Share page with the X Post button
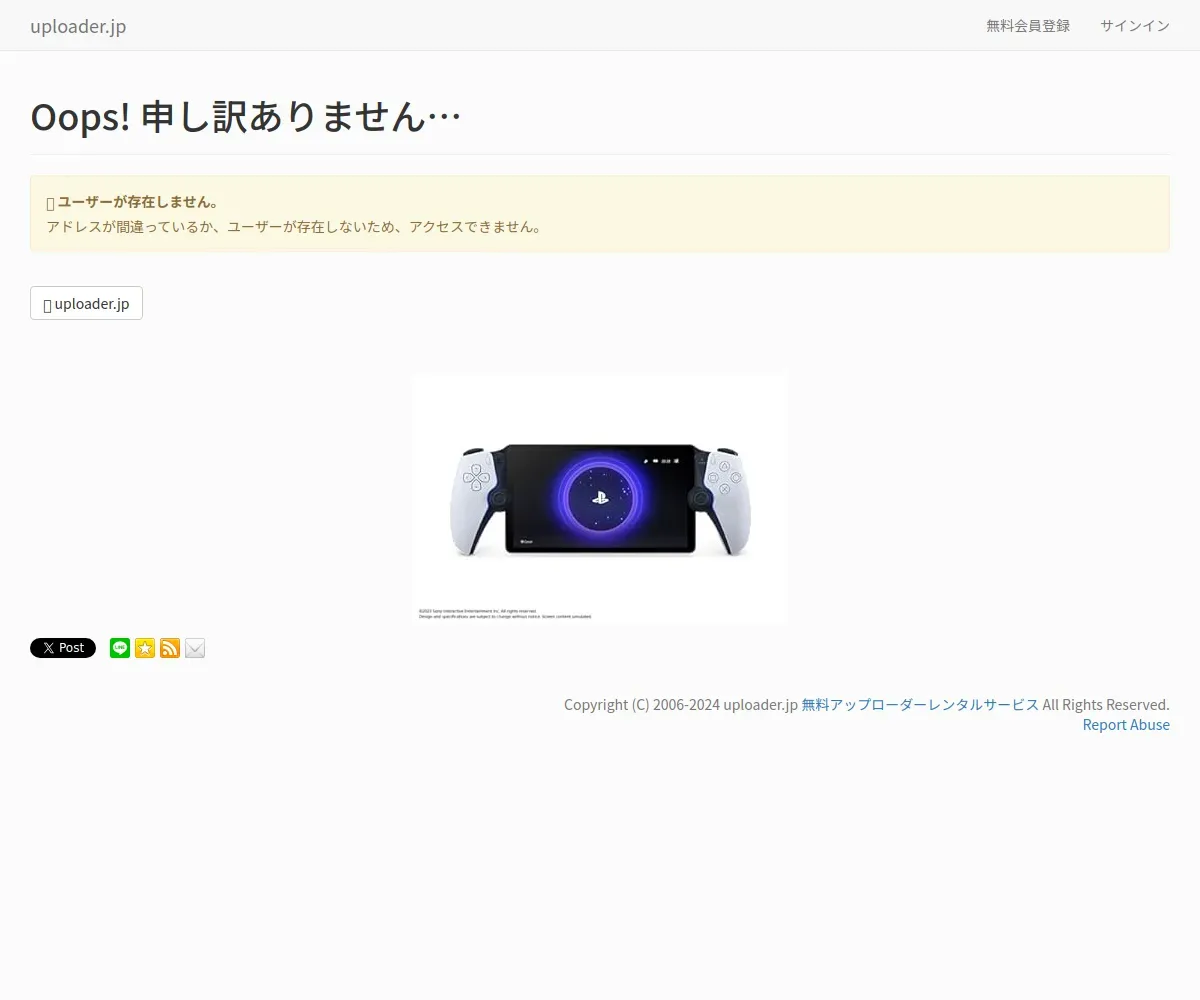 pyautogui.click(x=63, y=648)
